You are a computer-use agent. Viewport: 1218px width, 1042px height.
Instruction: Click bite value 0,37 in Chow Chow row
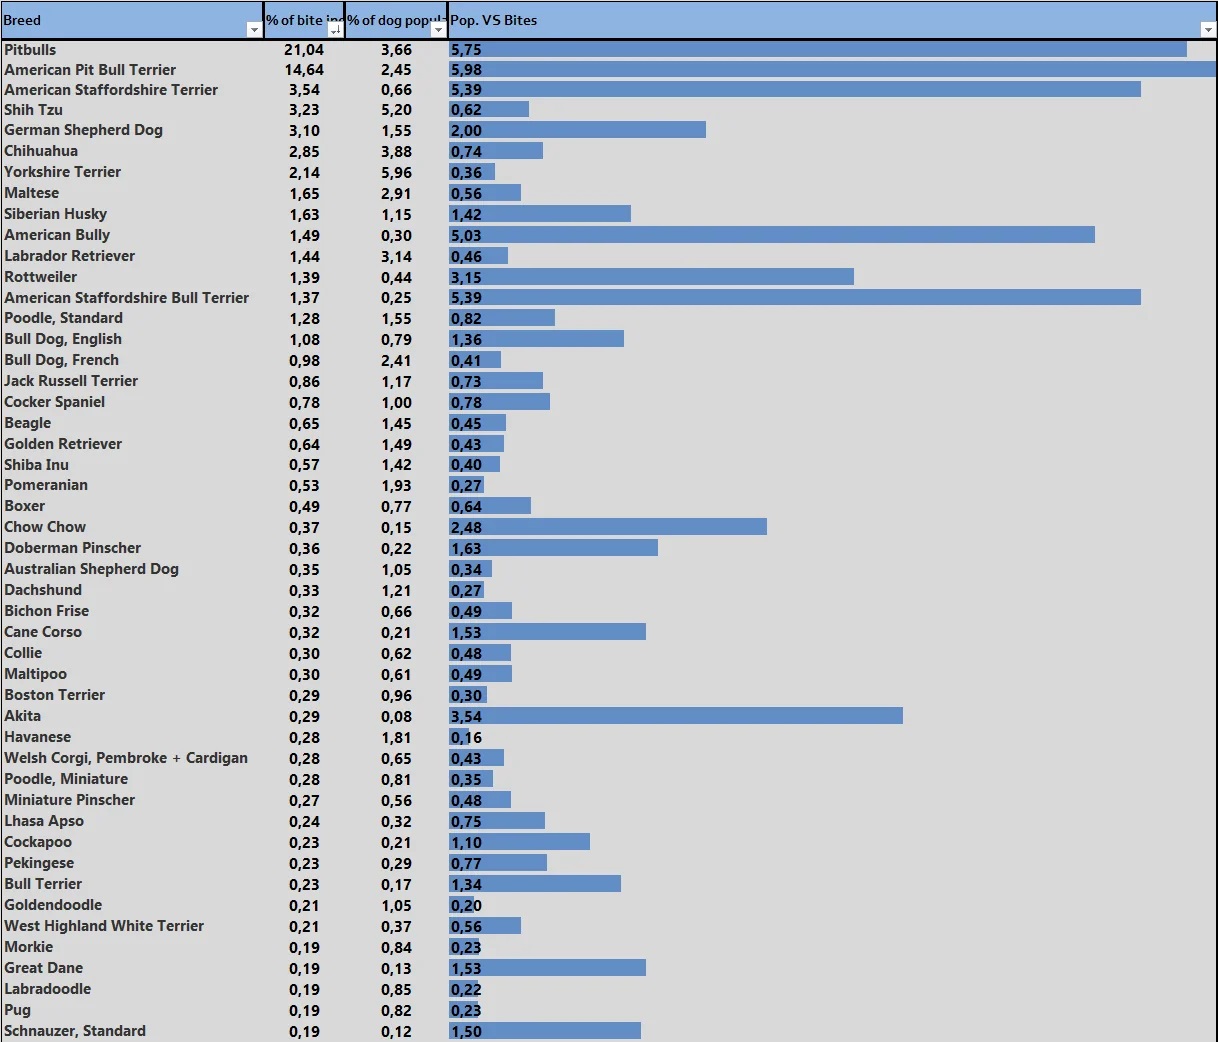(x=305, y=528)
